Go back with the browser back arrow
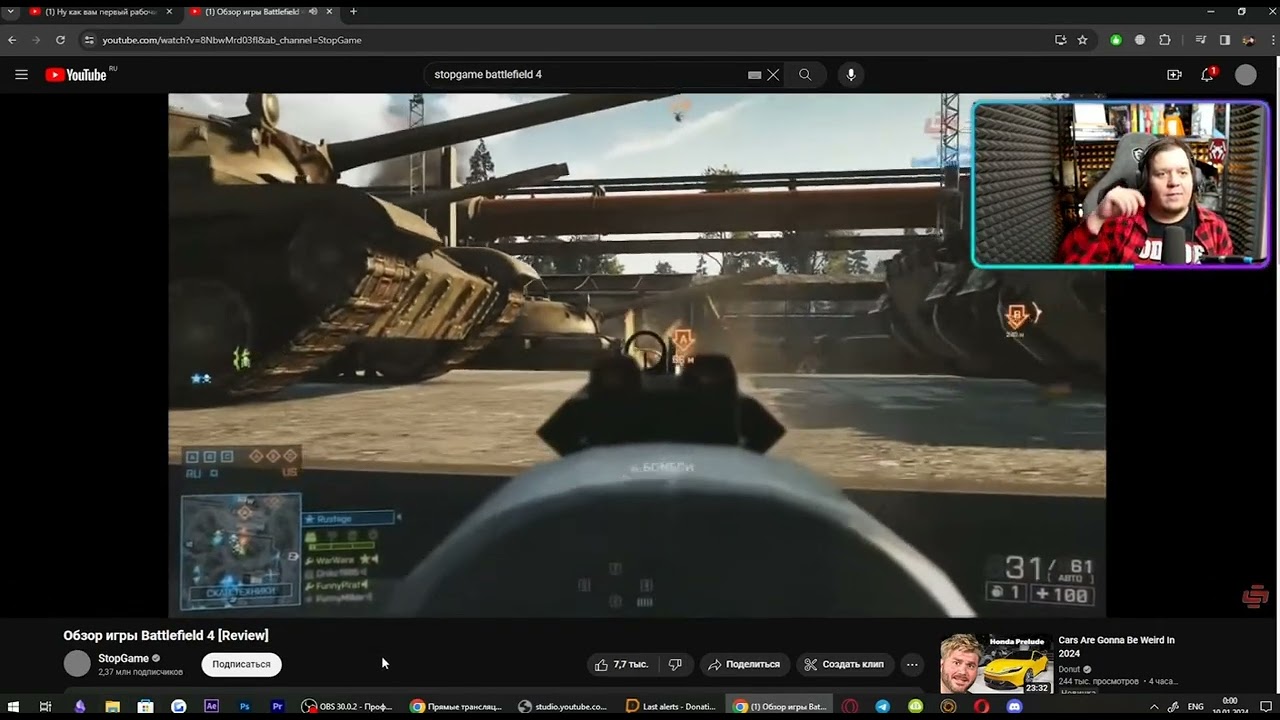The height and width of the screenshot is (720, 1280). [12, 40]
